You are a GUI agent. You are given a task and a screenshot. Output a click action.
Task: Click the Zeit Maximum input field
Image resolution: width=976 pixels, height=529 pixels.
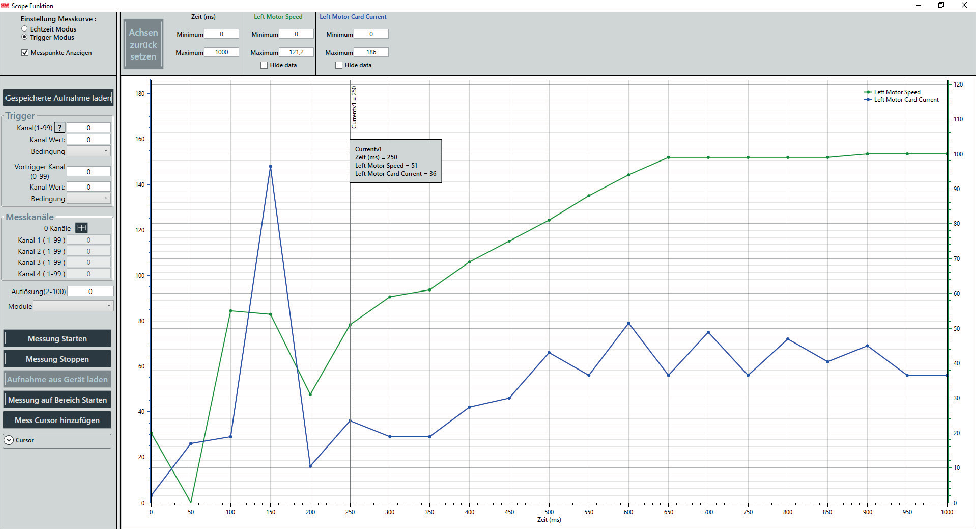(220, 51)
